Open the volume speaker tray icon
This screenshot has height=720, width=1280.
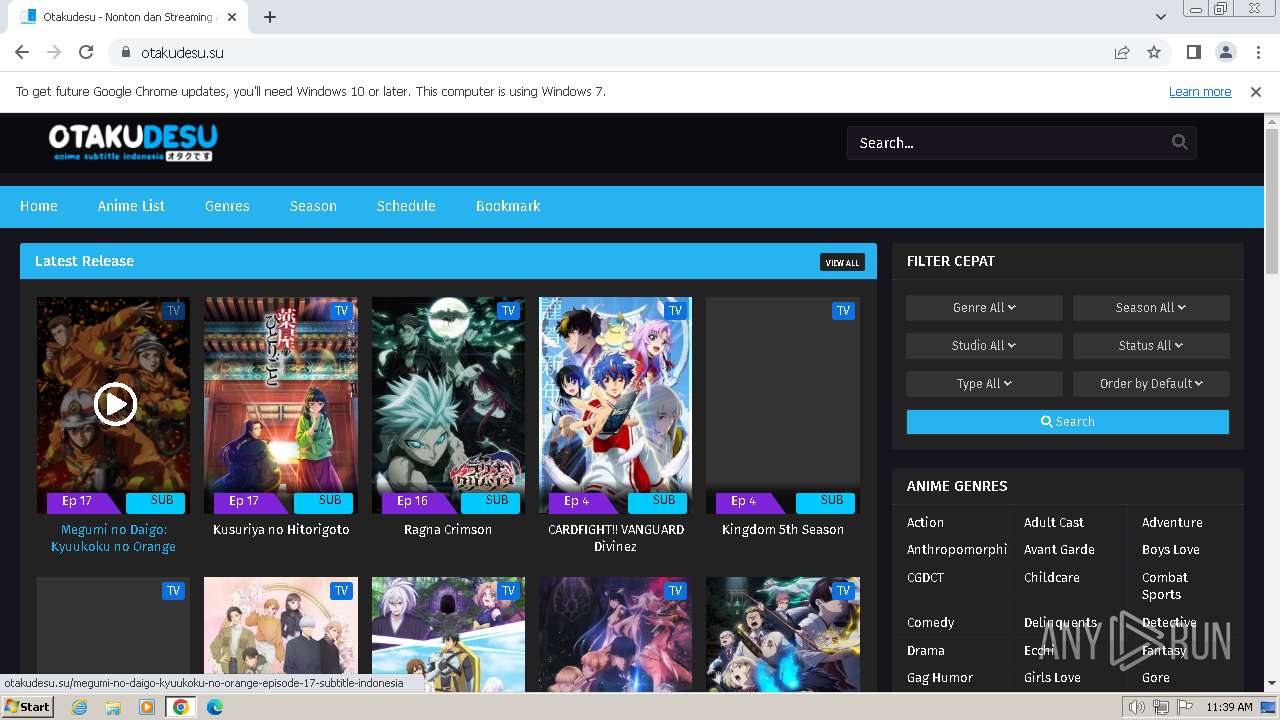click(x=1136, y=707)
